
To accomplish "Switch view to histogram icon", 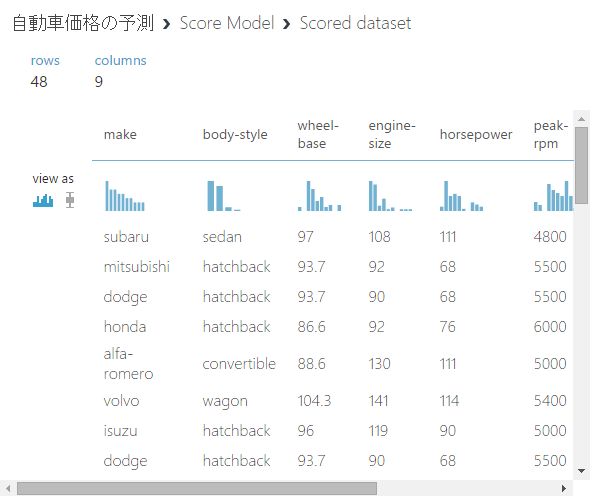I will coord(43,200).
